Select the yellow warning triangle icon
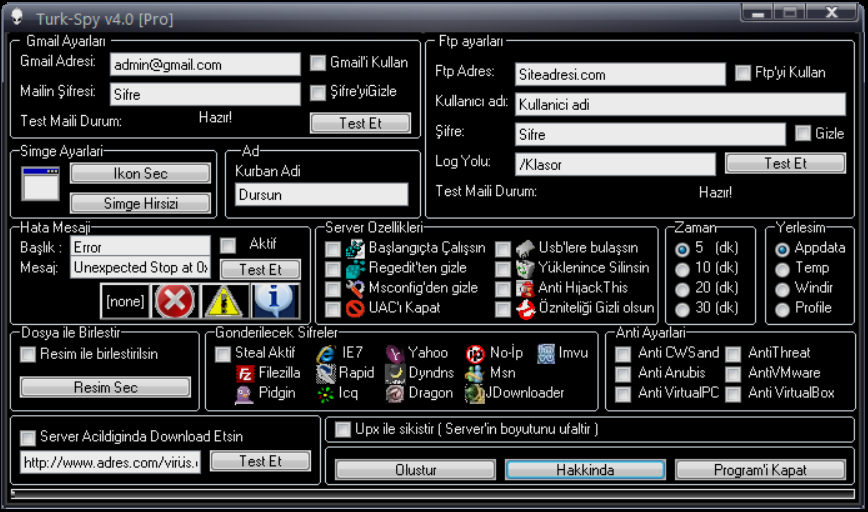 click(x=224, y=301)
